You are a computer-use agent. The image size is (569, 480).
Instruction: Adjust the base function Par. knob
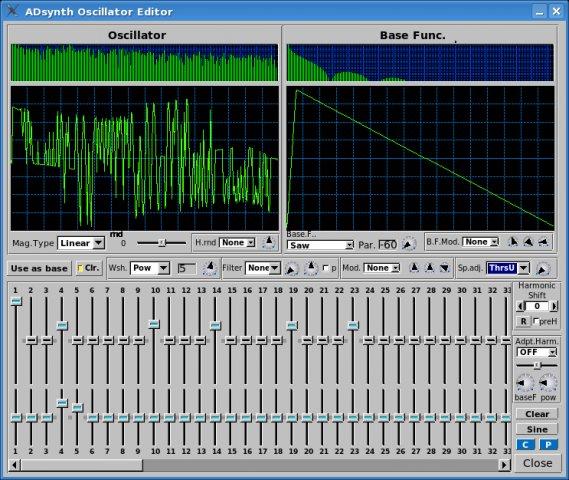[409, 244]
